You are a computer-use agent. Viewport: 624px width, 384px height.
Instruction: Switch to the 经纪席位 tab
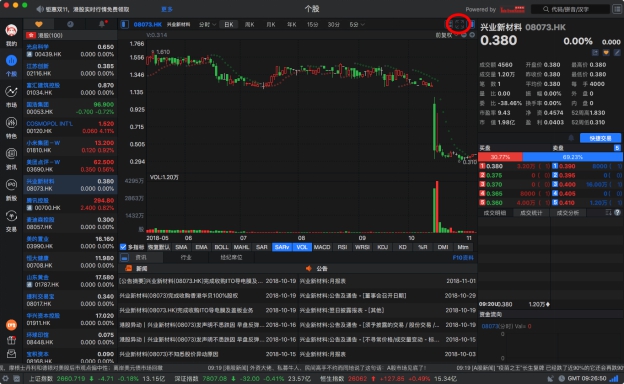coord(231,258)
